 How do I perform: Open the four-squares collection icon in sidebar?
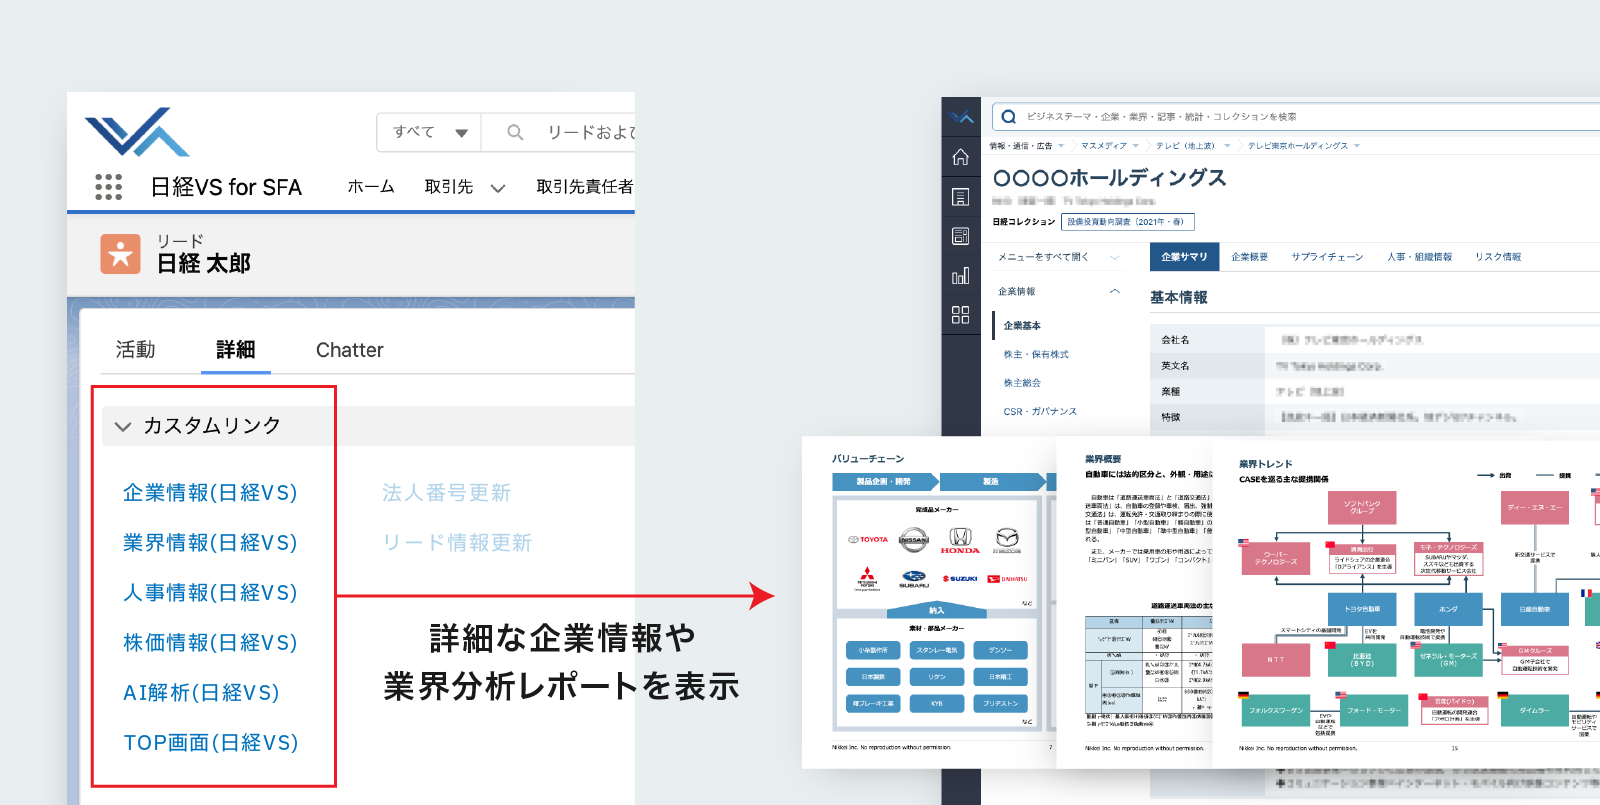pyautogui.click(x=960, y=315)
